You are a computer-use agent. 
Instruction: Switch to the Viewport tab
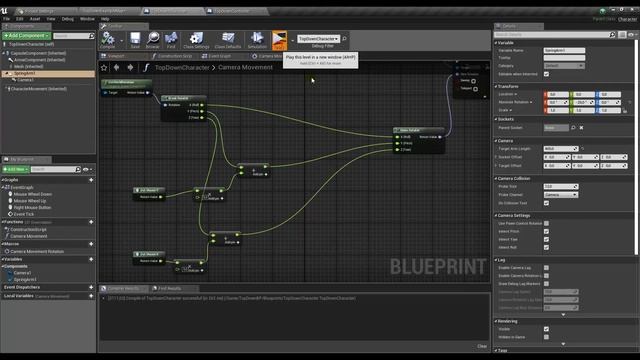[116, 56]
